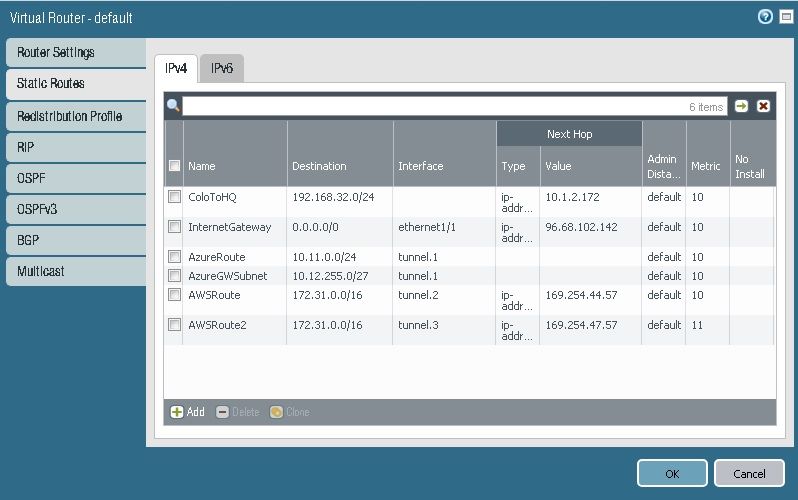The width and height of the screenshot is (798, 500).
Task: Open the BGP section
Action: tap(76, 240)
